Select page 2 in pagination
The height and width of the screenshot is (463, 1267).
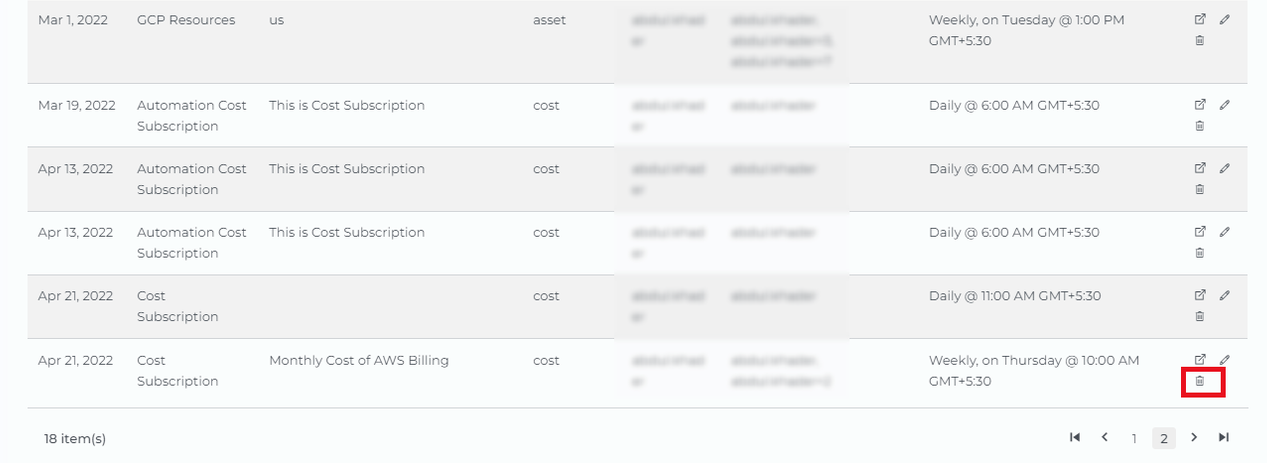pyautogui.click(x=1163, y=438)
